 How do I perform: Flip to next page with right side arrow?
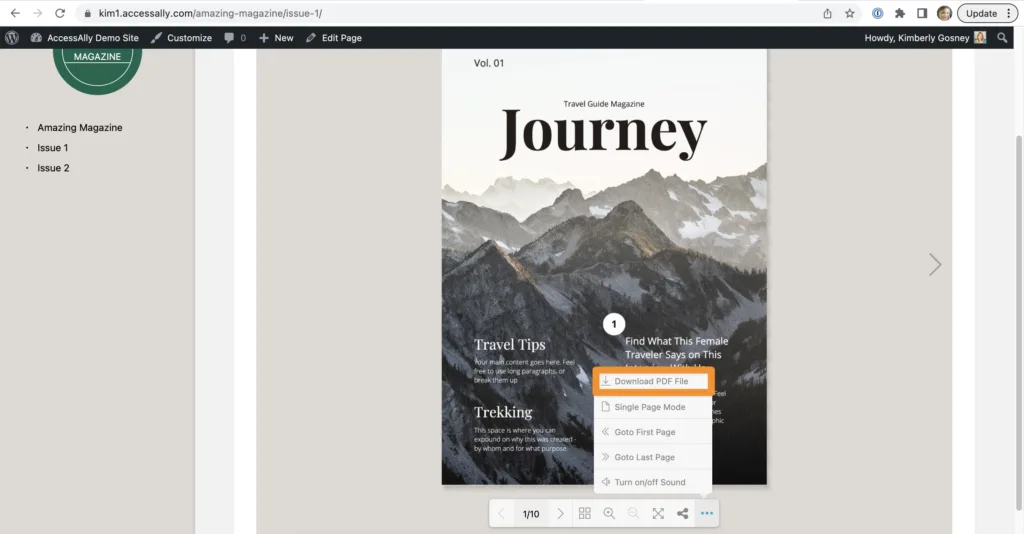click(935, 264)
